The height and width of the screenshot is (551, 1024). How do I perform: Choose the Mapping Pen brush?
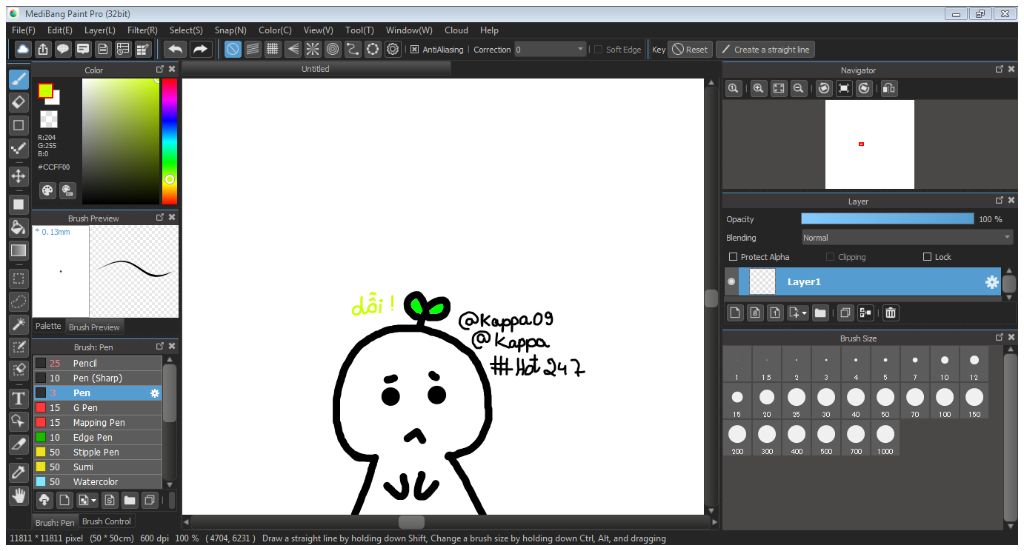[x=97, y=422]
